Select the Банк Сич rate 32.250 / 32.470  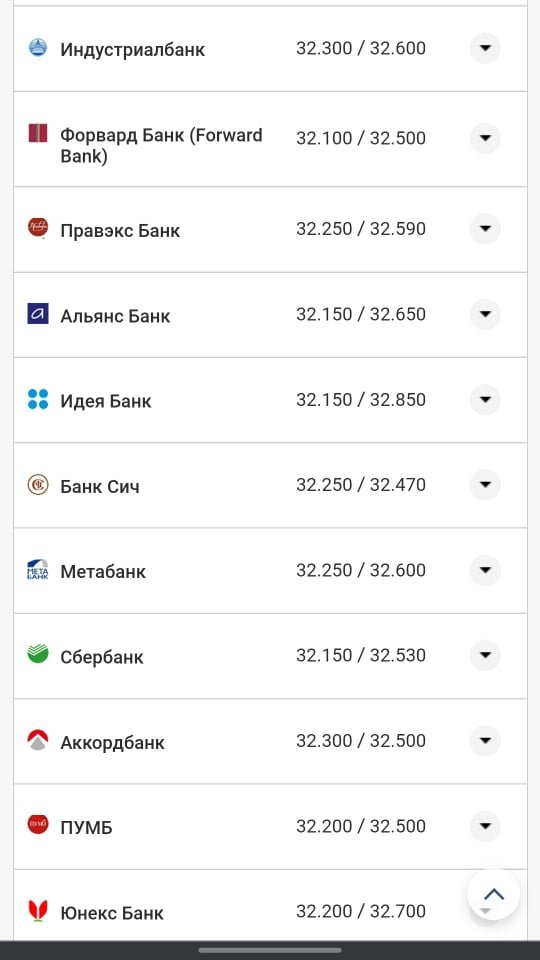[x=361, y=485]
